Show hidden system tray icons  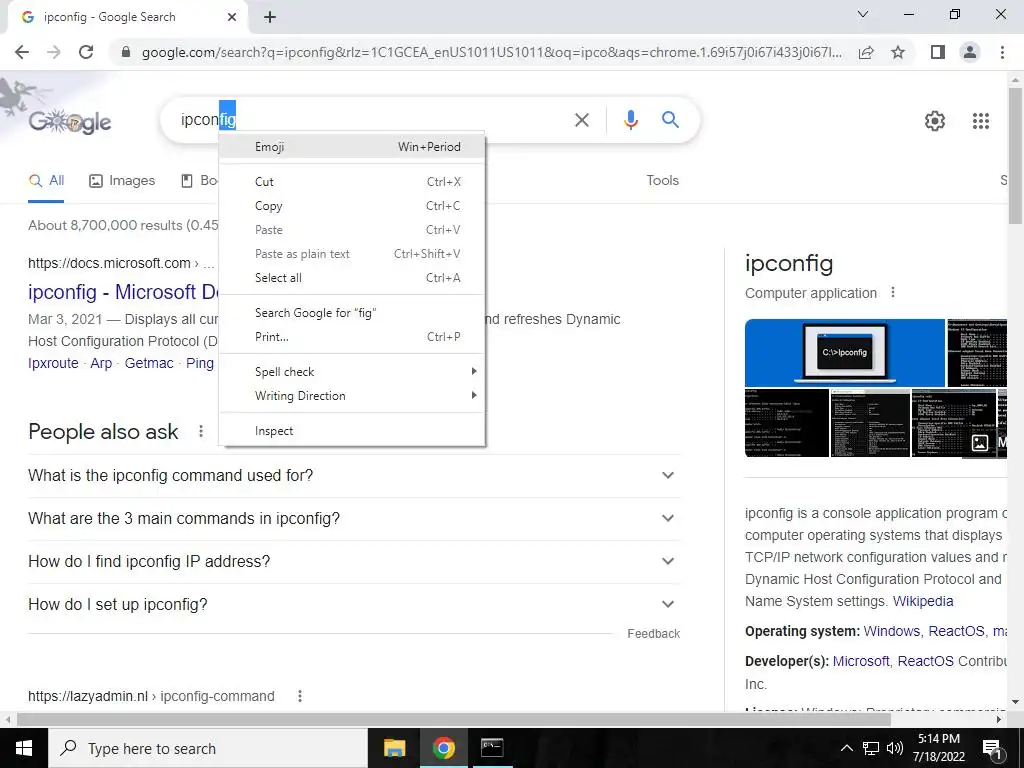click(x=846, y=748)
